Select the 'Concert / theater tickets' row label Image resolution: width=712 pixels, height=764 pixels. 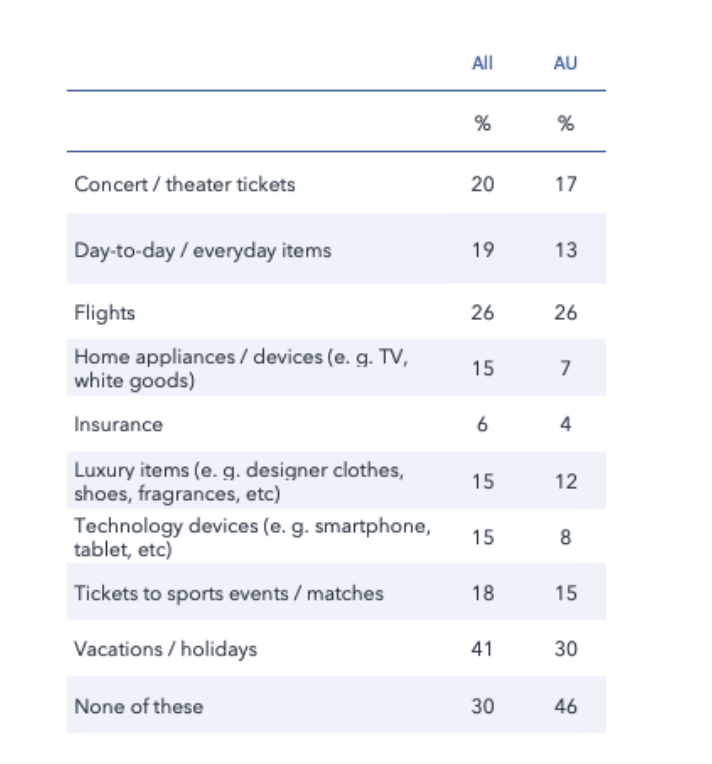[185, 184]
